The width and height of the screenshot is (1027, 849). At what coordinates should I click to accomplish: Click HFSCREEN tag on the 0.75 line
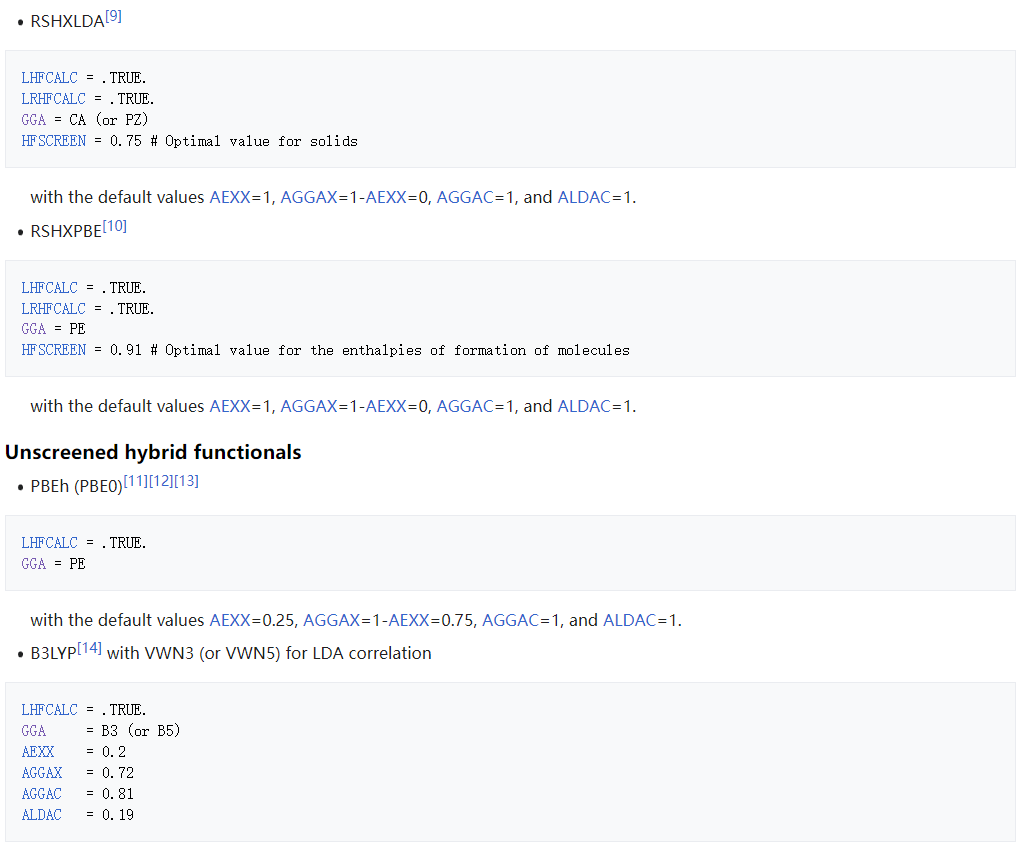tap(53, 141)
